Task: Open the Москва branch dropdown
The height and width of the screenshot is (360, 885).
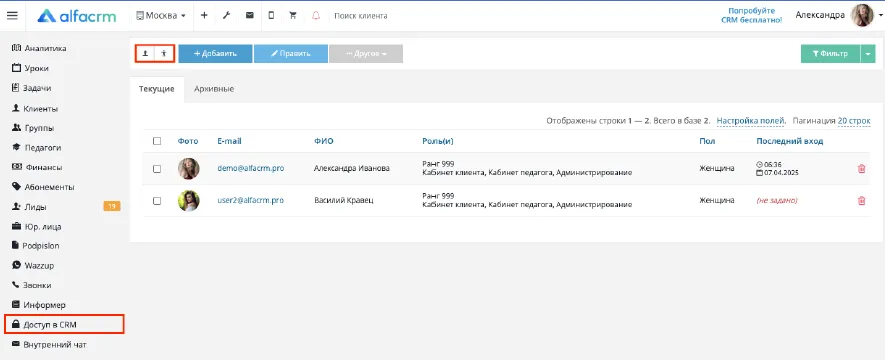Action: point(161,16)
